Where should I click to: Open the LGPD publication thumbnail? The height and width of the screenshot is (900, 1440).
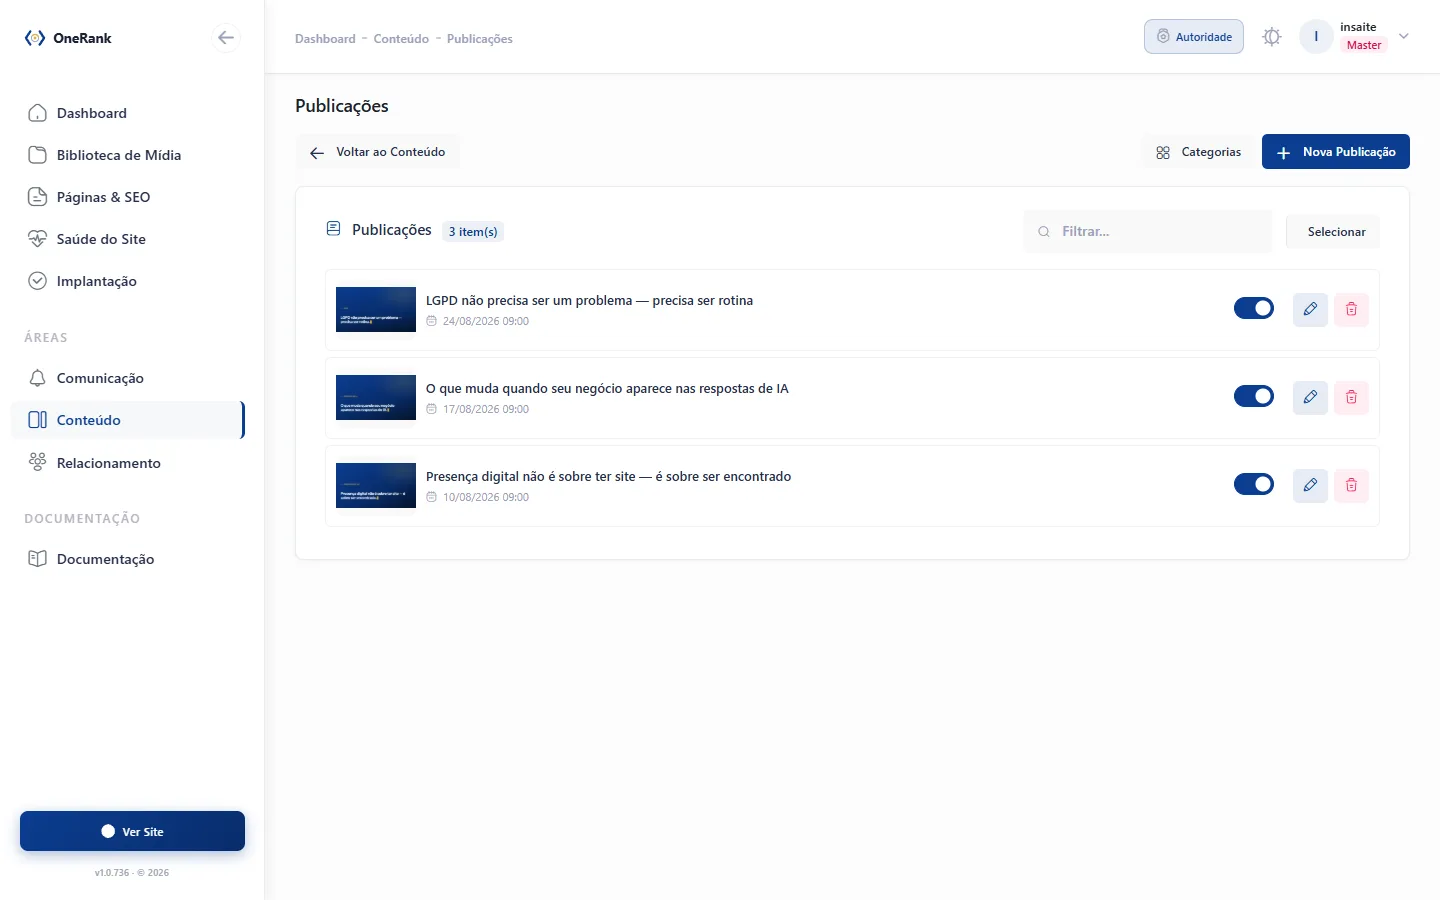point(376,310)
